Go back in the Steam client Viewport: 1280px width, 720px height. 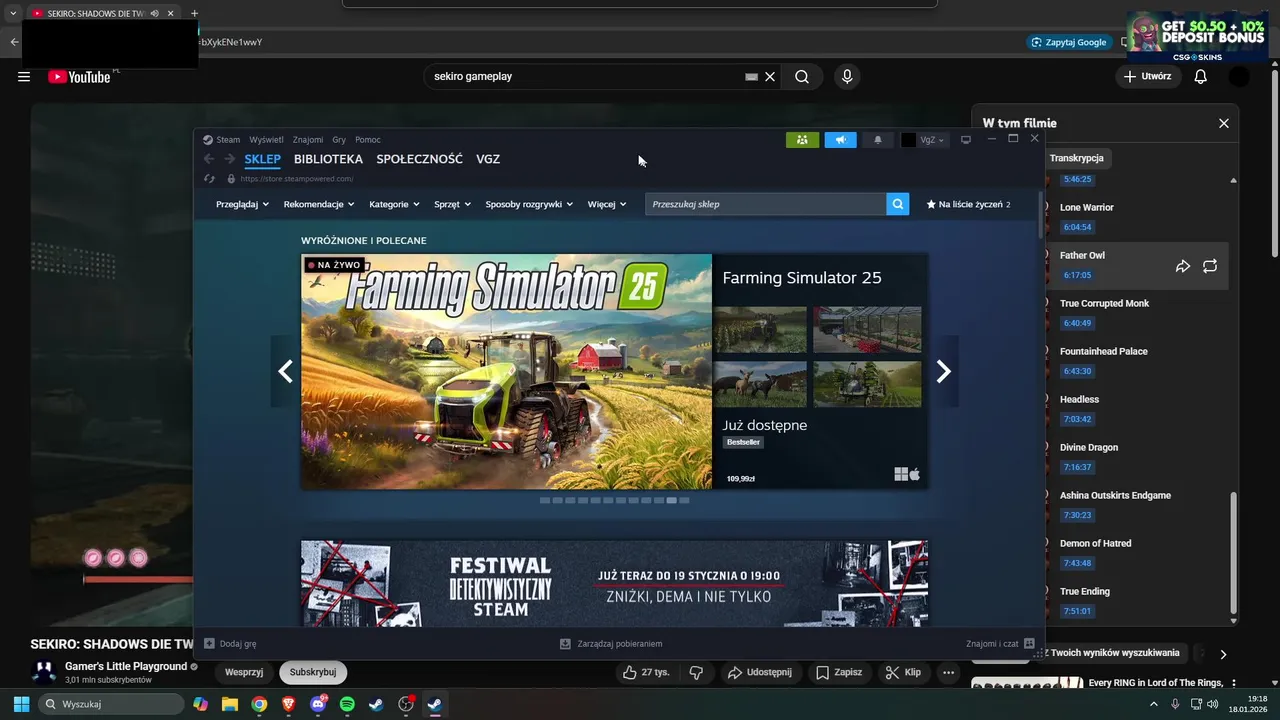point(208,159)
